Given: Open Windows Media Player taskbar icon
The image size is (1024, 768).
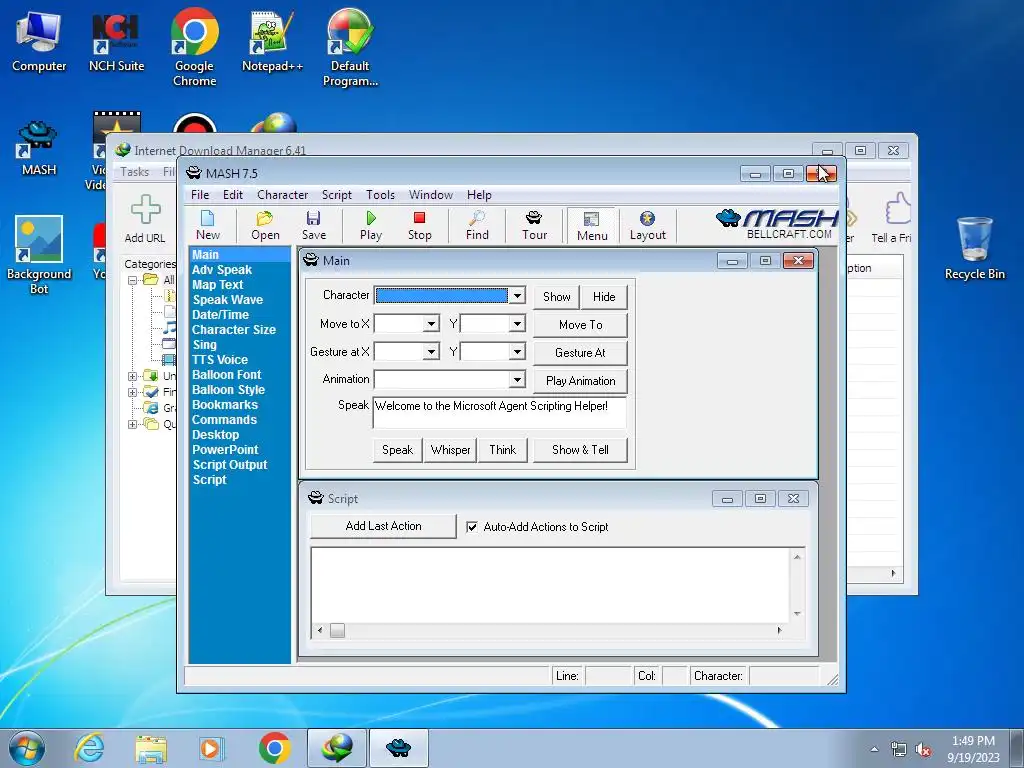Looking at the screenshot, I should [x=212, y=748].
